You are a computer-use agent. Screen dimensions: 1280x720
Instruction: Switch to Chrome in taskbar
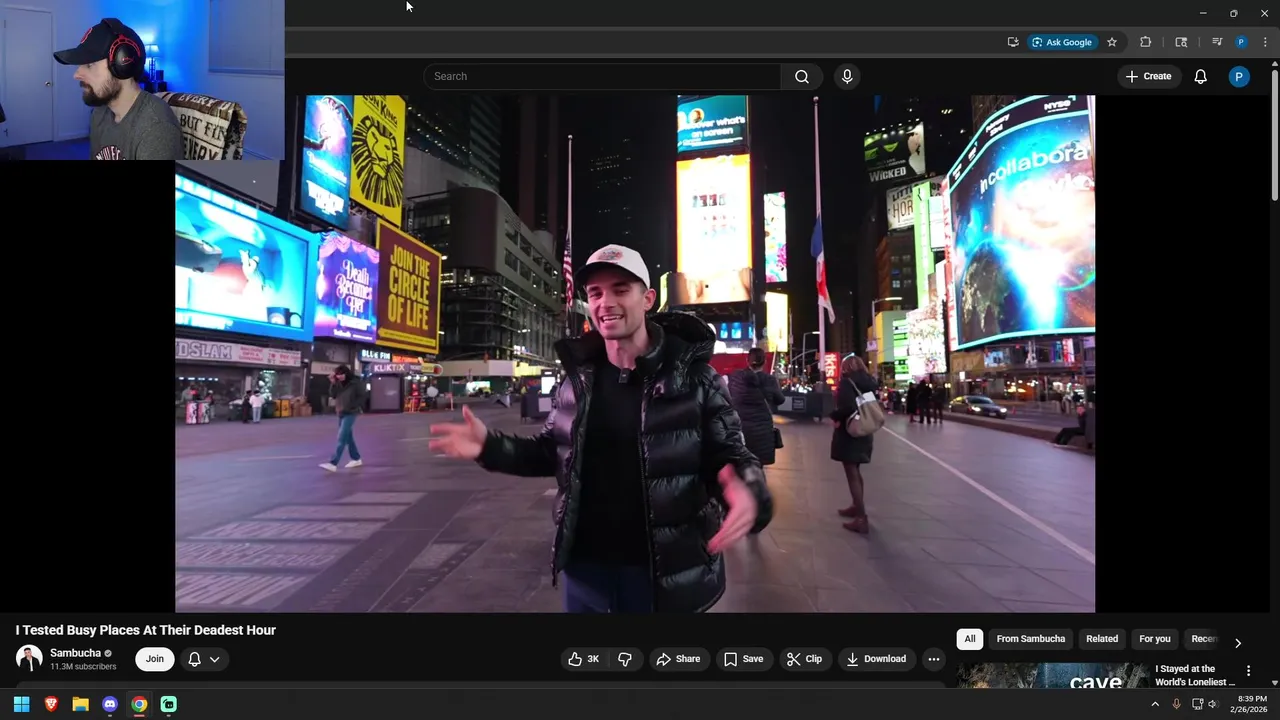point(139,704)
